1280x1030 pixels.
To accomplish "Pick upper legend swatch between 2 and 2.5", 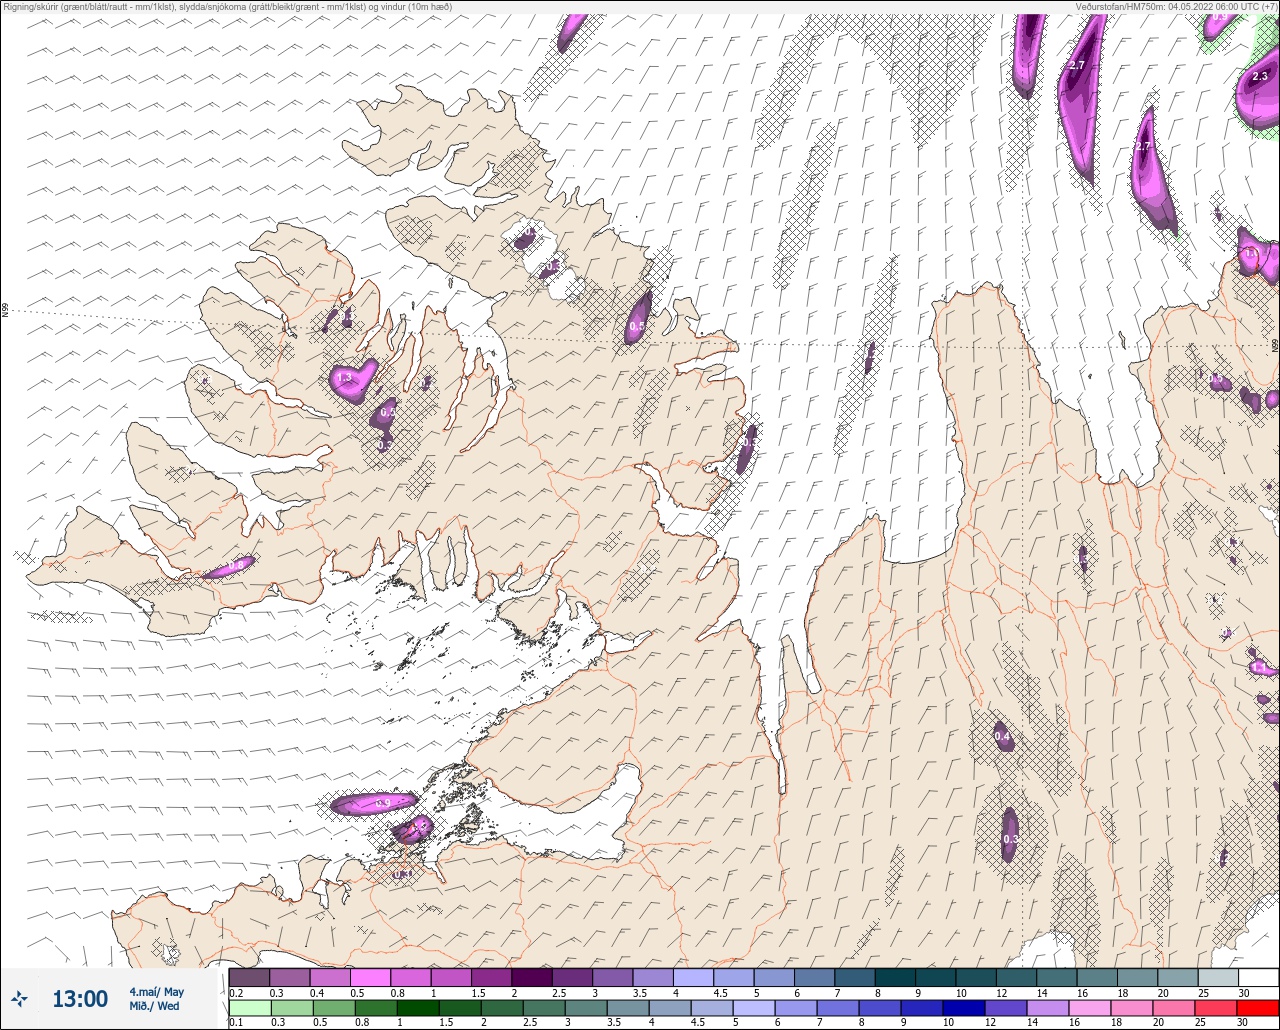I will (532, 977).
